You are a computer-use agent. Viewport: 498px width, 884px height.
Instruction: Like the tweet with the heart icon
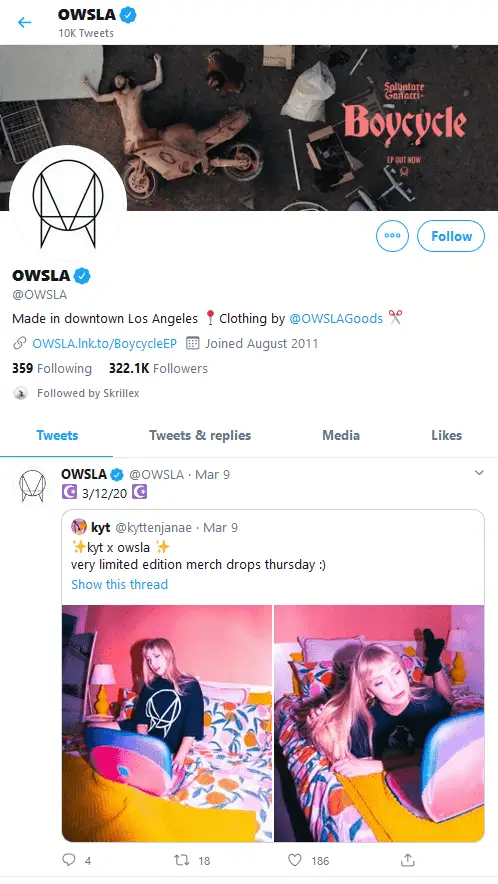(295, 860)
